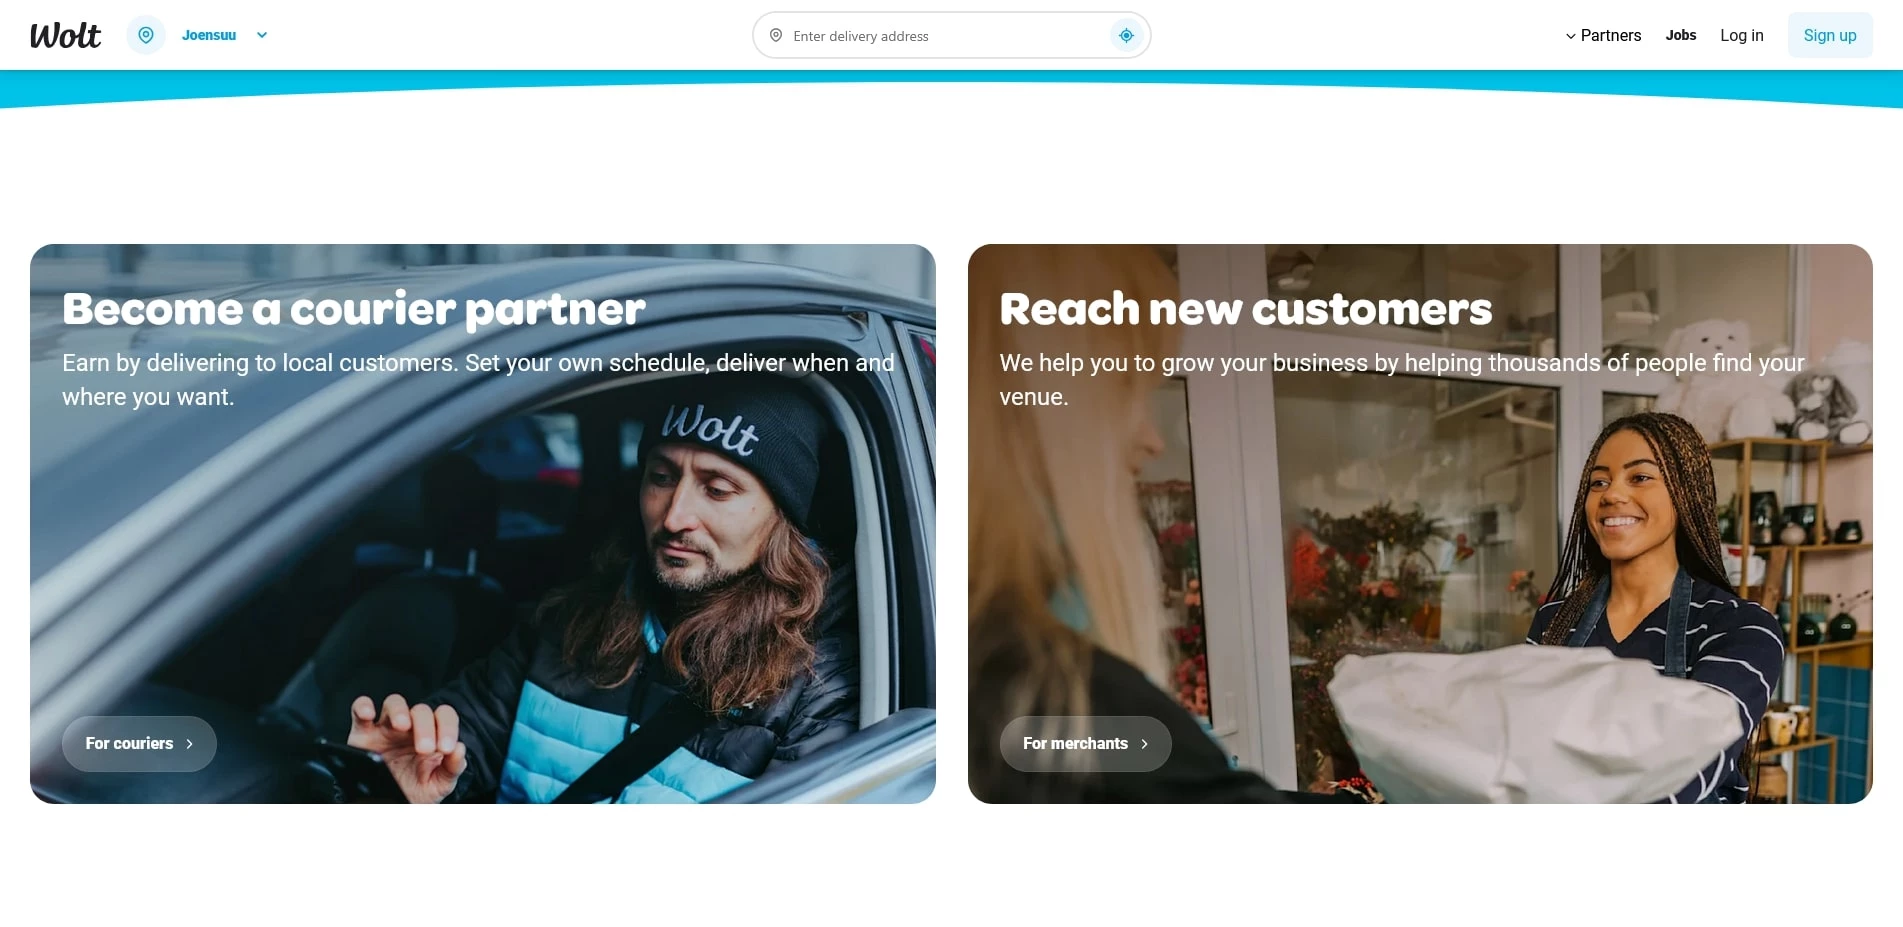Viewport: 1903px width, 927px height.
Task: Click the location pin icon beside Joensuu
Action: [146, 35]
